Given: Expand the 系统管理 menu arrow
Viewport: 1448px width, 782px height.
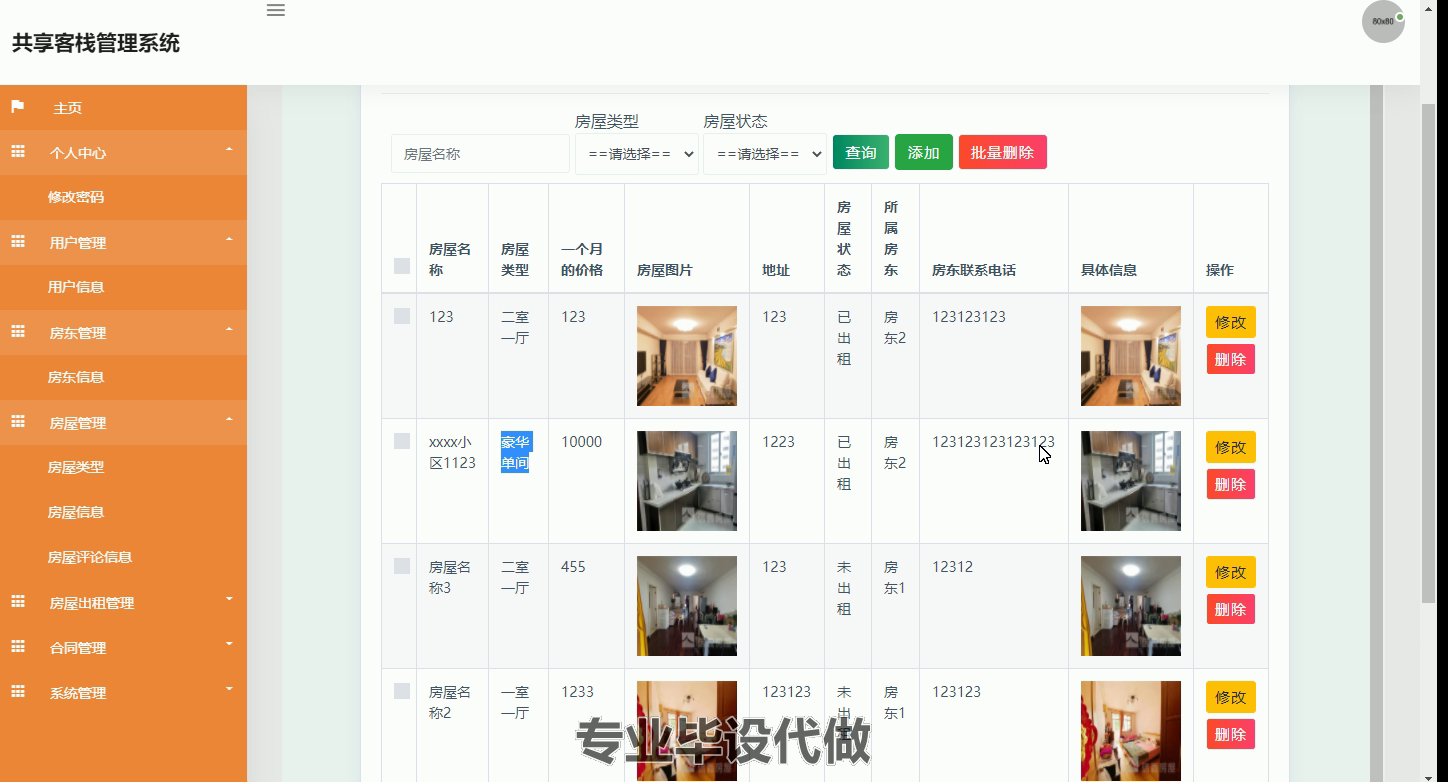Looking at the screenshot, I should point(229,690).
